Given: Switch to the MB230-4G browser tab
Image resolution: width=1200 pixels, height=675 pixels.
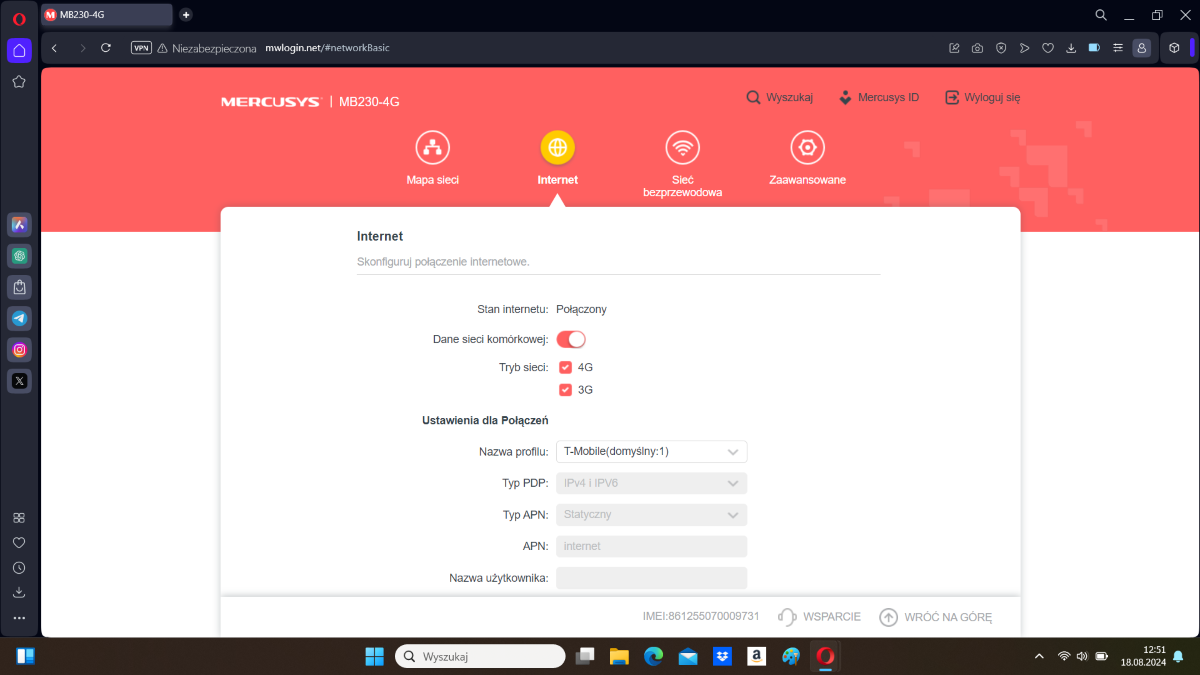Looking at the screenshot, I should pos(106,15).
